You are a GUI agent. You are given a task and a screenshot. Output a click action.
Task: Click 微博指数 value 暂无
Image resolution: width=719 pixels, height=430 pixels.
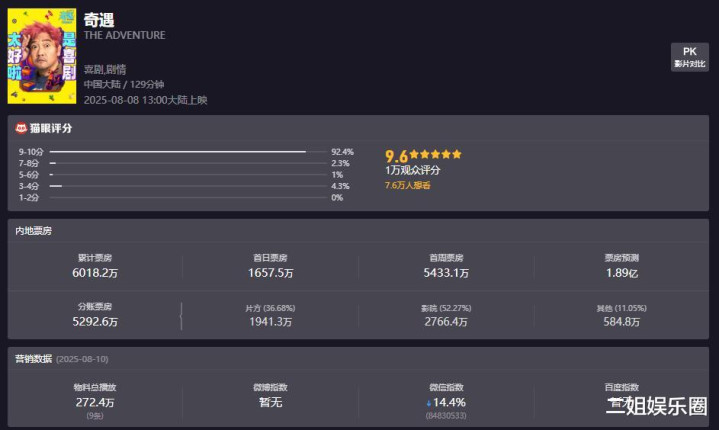(x=271, y=402)
